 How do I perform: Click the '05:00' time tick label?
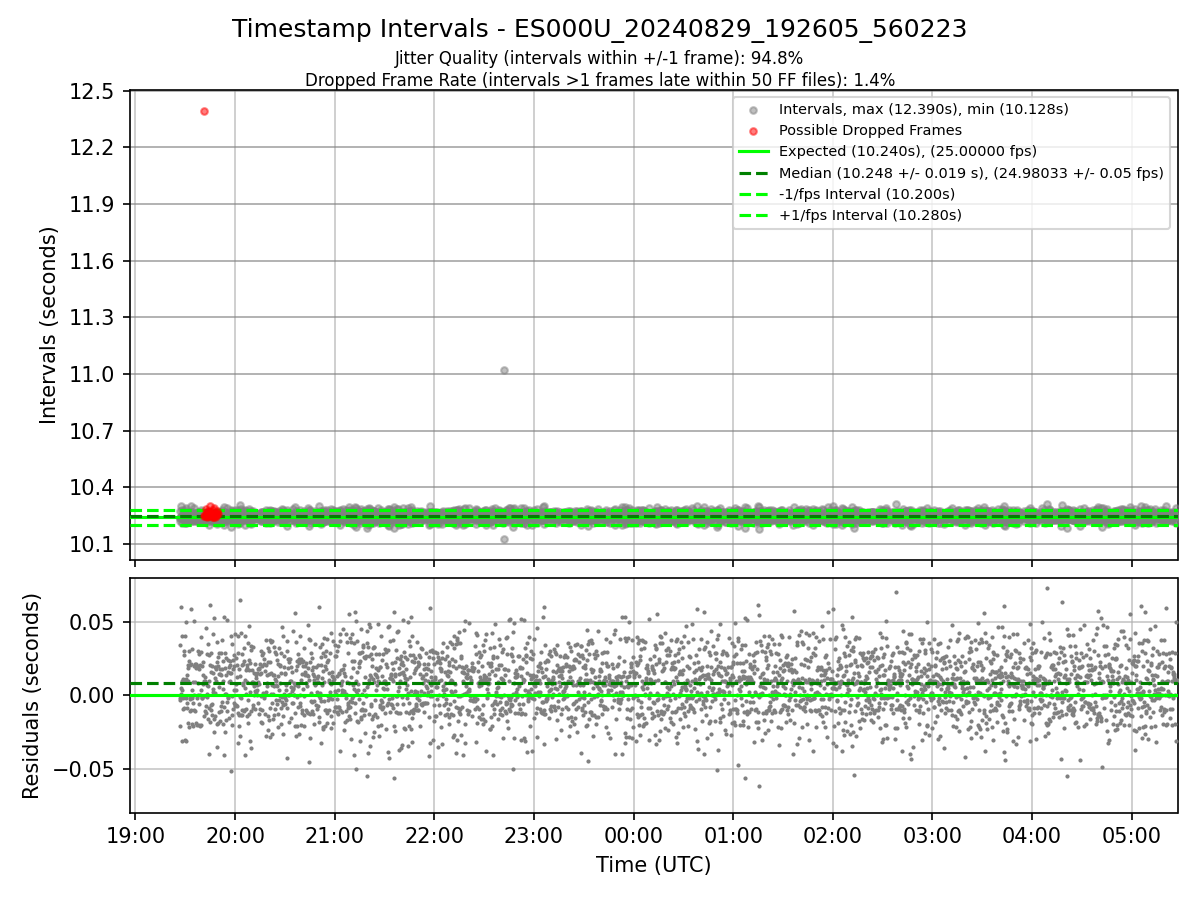click(1131, 835)
